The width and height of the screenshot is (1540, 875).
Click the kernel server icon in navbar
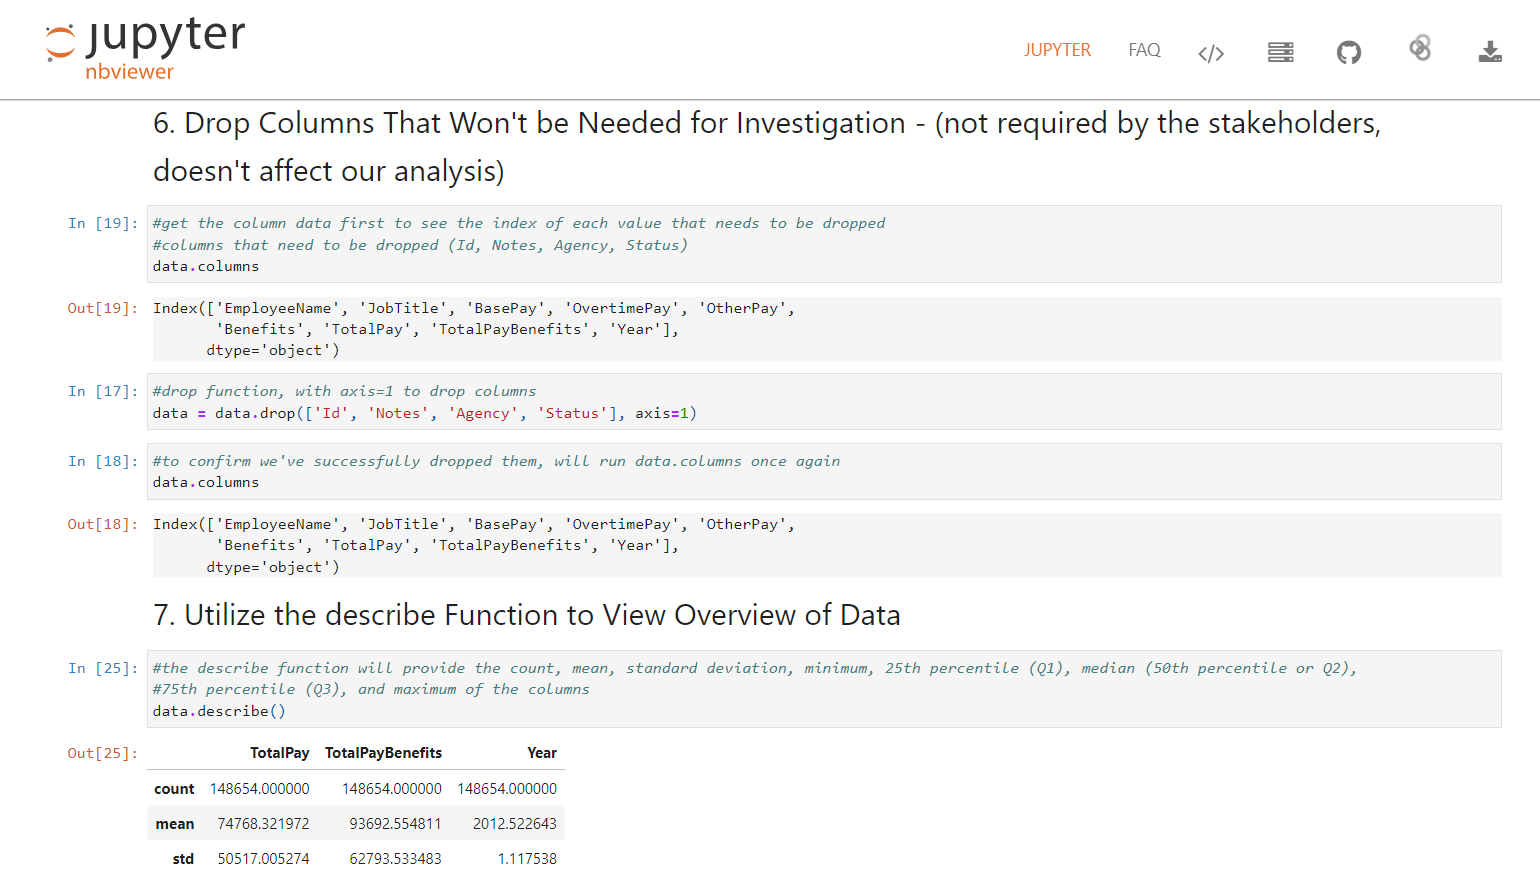1280,52
